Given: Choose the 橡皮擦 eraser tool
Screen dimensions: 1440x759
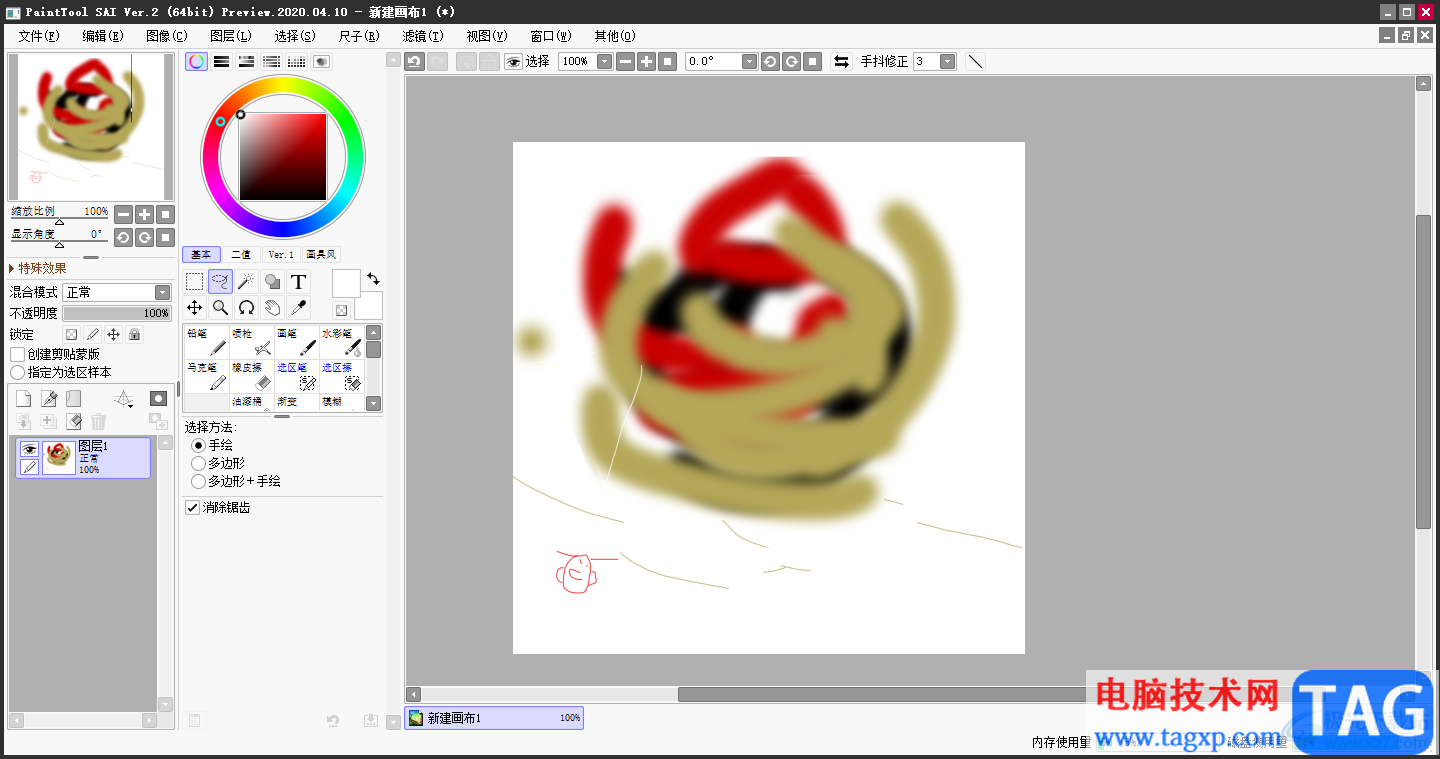Looking at the screenshot, I should 252,376.
